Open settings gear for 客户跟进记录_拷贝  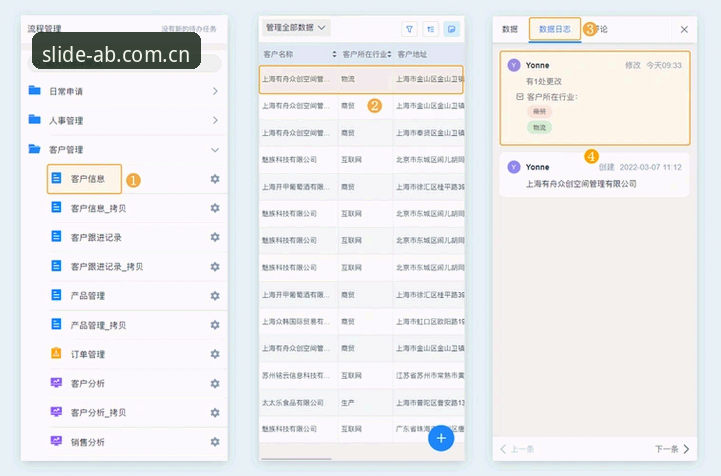[215, 267]
